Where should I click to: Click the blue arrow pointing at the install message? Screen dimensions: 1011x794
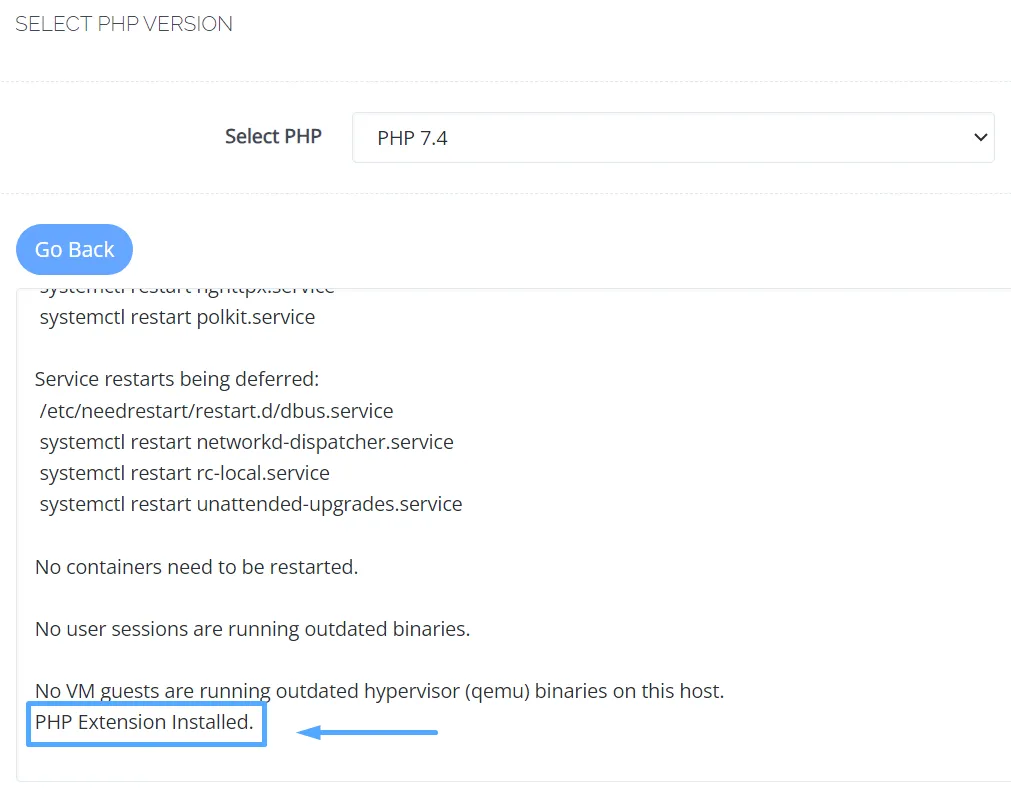click(x=367, y=732)
